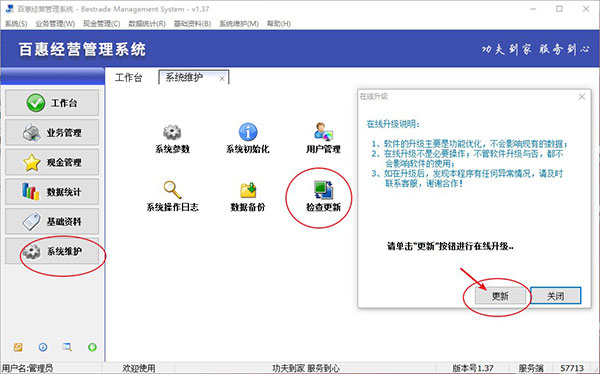The height and width of the screenshot is (374, 600).
Task: Click 用户名:管理员 in status bar
Action: [28, 368]
